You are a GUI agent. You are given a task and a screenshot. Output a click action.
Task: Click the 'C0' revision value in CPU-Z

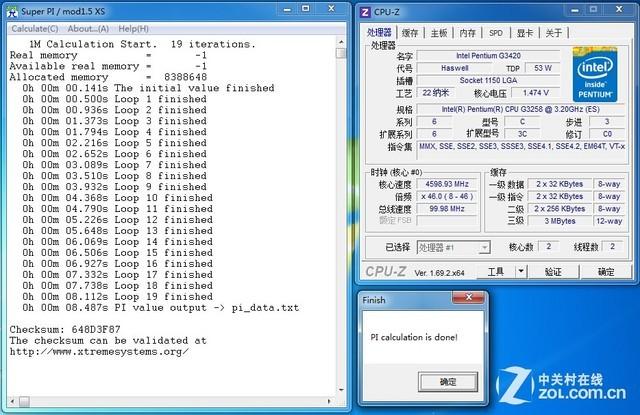coord(607,134)
